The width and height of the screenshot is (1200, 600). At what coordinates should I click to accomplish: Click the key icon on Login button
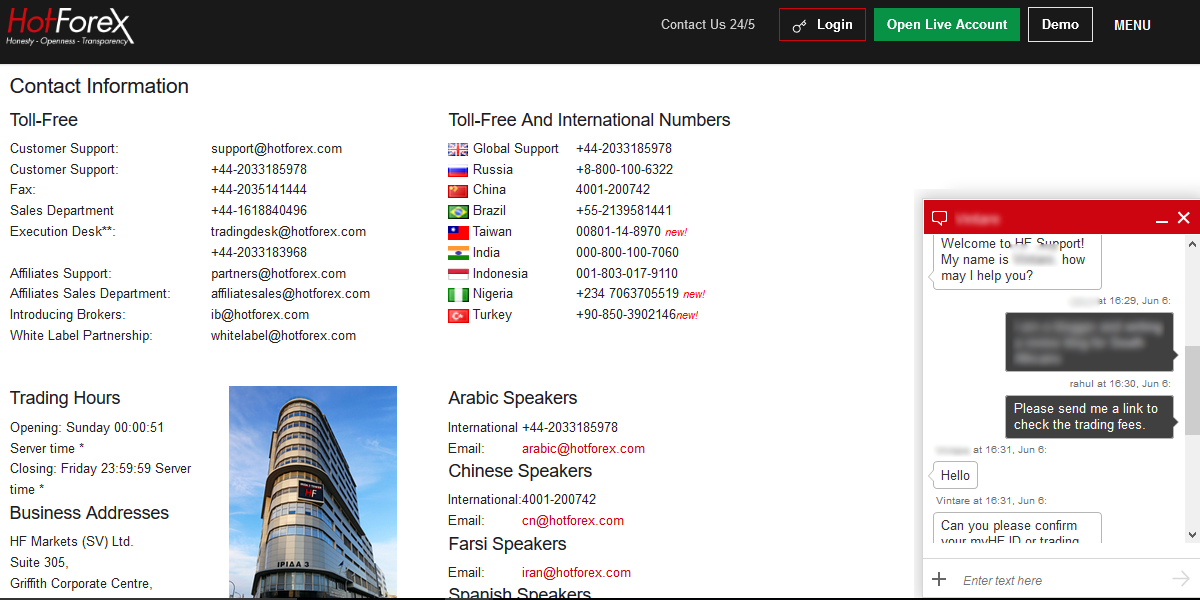tap(799, 26)
